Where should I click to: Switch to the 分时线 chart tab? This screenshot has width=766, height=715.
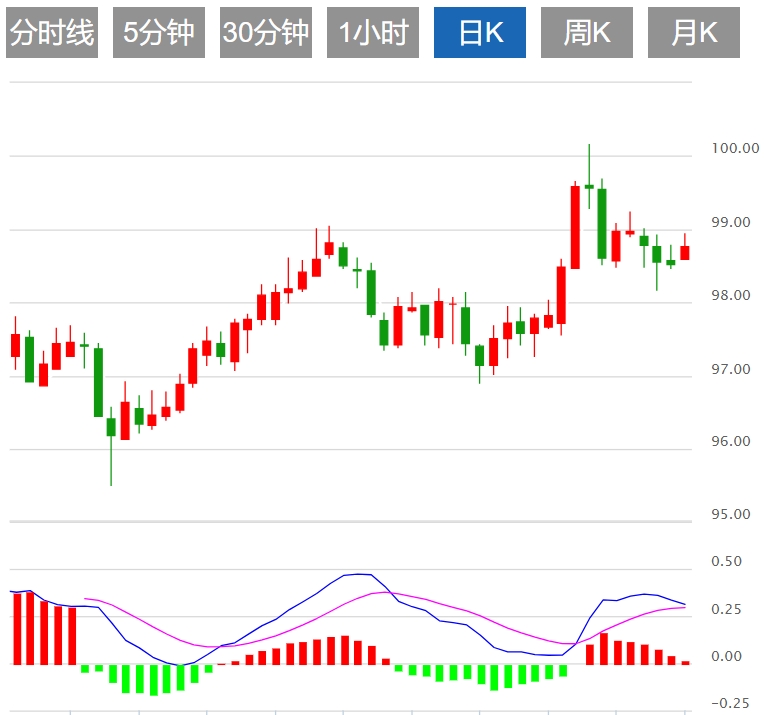52,32
